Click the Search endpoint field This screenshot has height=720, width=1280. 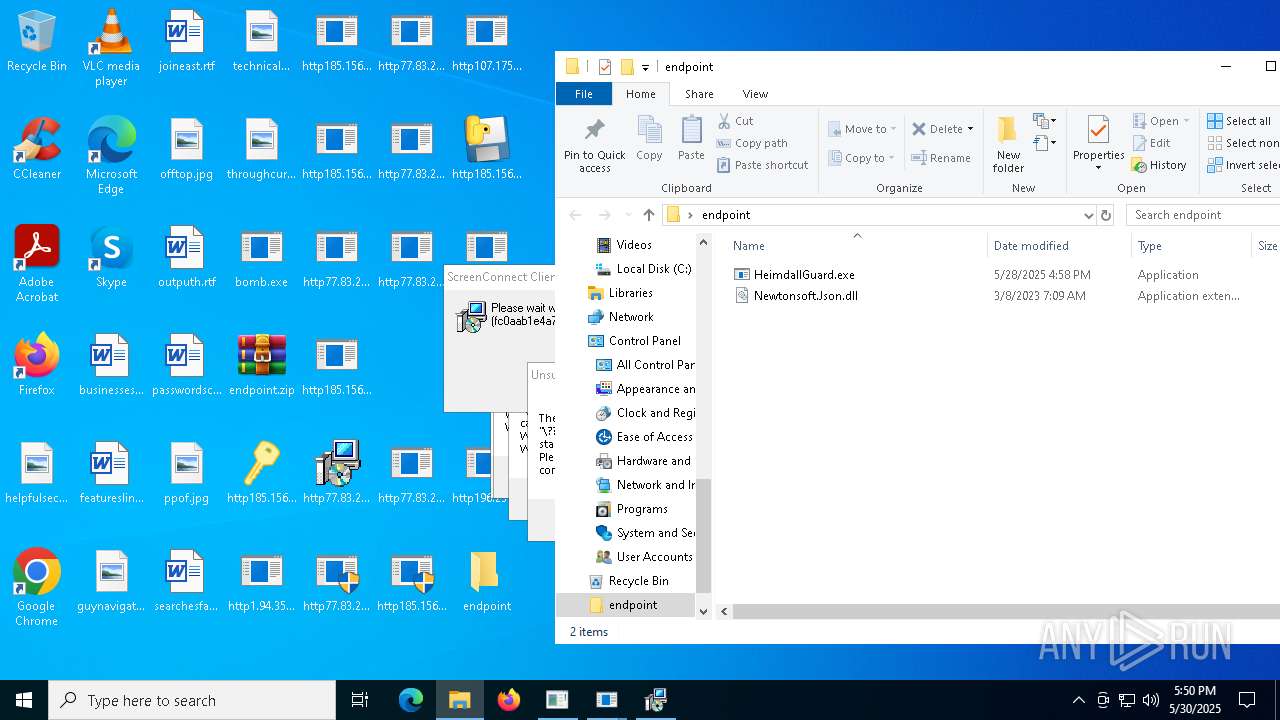[1202, 215]
